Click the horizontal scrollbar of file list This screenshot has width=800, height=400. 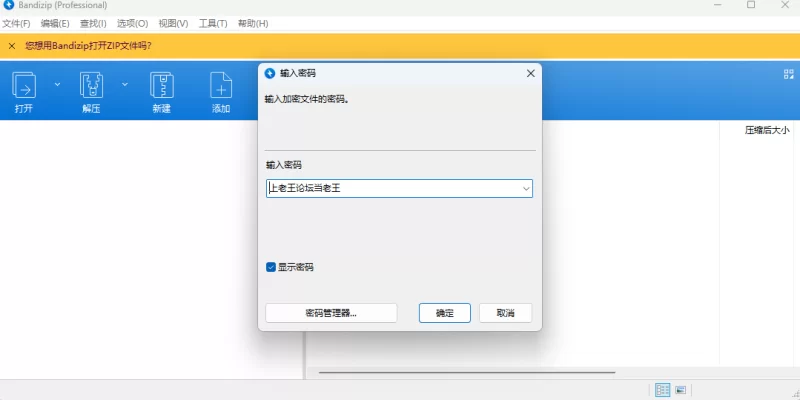(467, 372)
